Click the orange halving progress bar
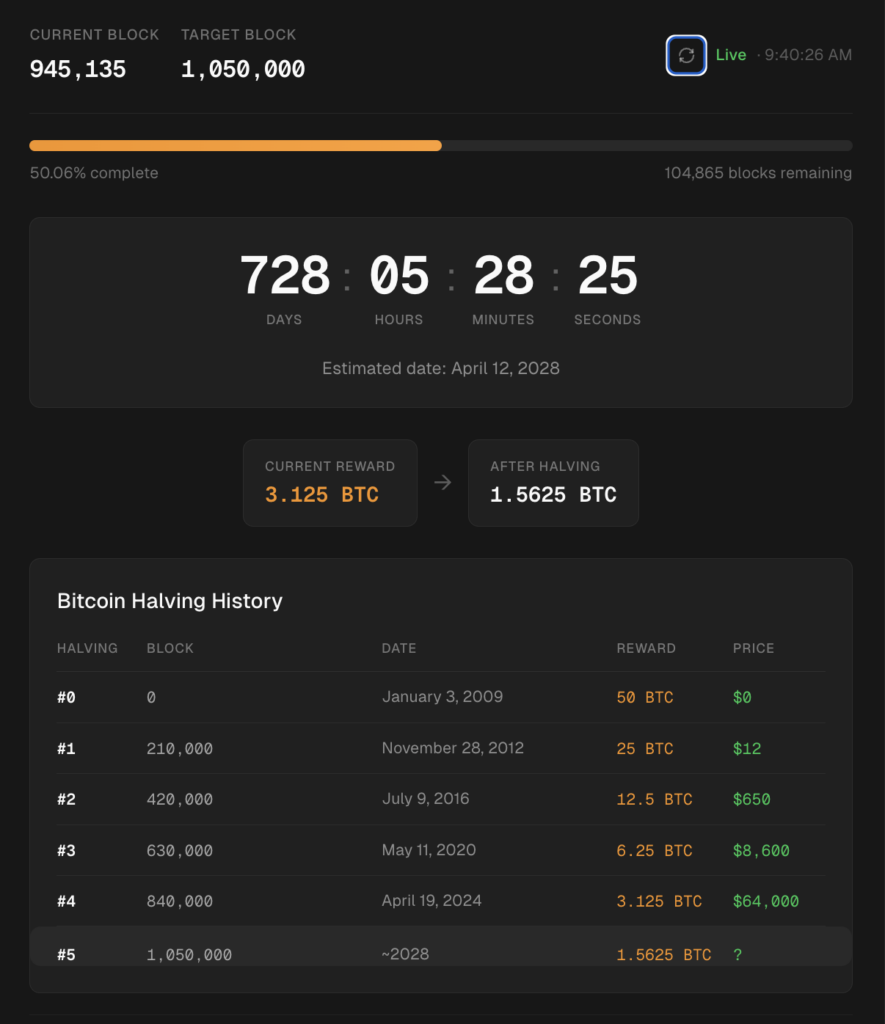 (x=236, y=146)
